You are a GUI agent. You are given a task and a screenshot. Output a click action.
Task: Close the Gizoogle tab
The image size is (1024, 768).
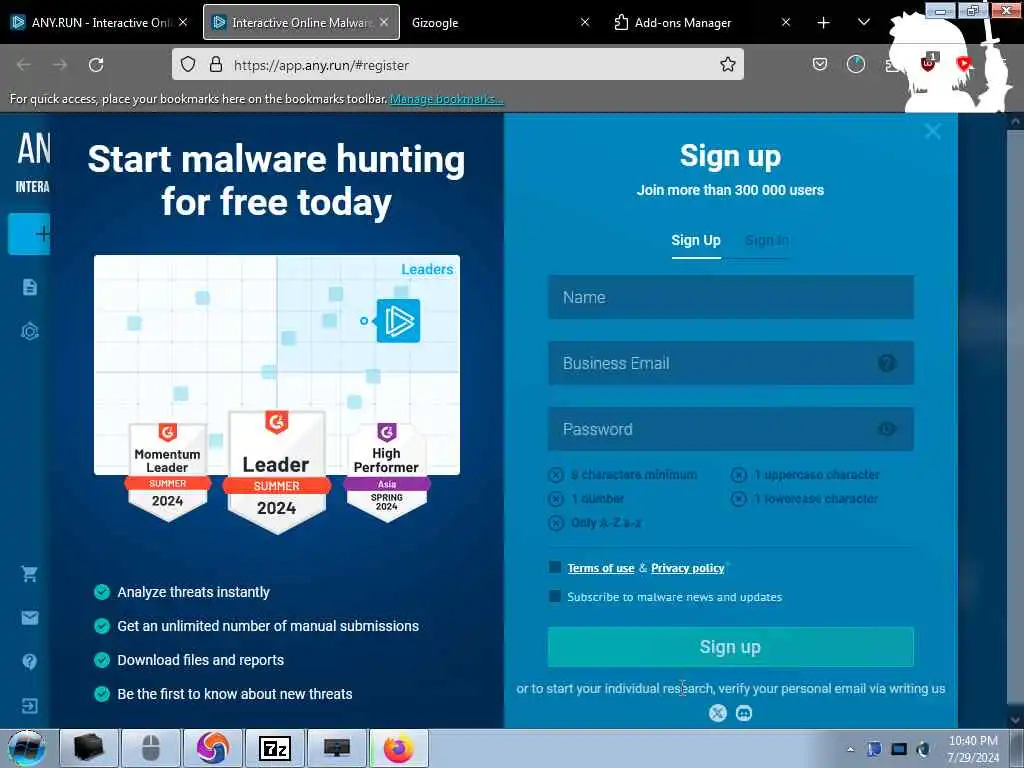coord(584,23)
